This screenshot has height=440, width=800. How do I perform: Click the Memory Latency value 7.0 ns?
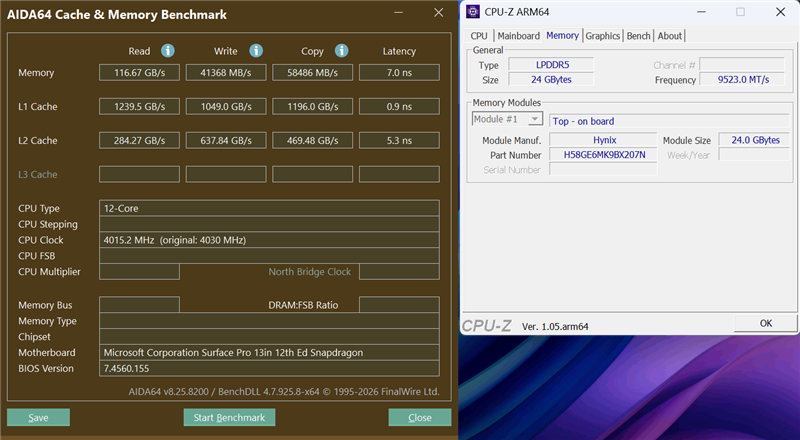click(399, 72)
